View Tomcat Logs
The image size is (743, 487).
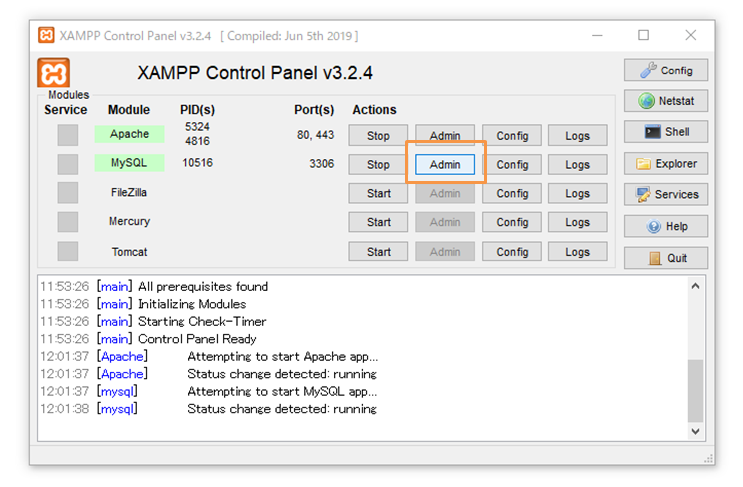point(578,252)
